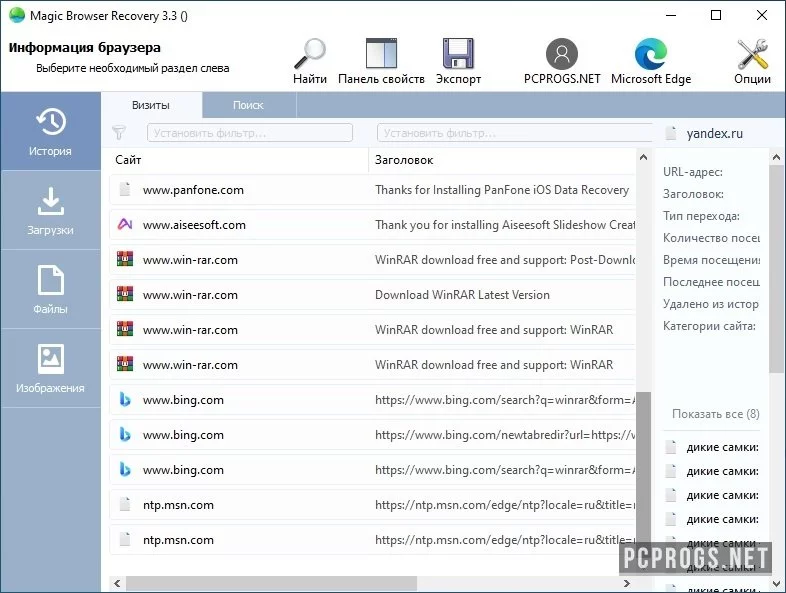Image resolution: width=786 pixels, height=593 pixels.
Task: Click the favicon of www.panfone.com row
Action: point(125,189)
